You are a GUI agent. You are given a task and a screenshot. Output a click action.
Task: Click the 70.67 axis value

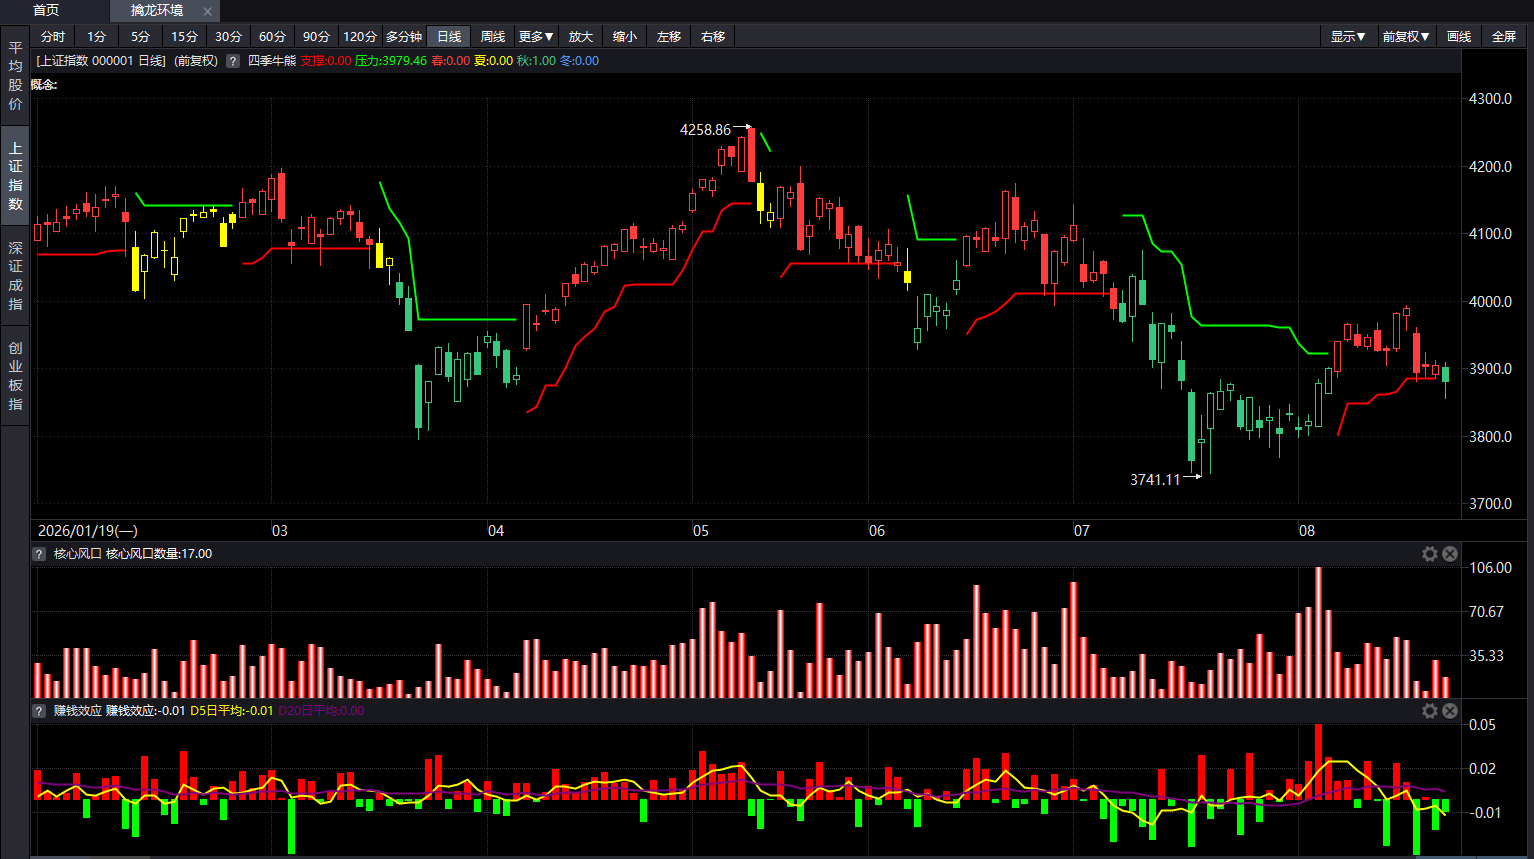click(x=1486, y=612)
